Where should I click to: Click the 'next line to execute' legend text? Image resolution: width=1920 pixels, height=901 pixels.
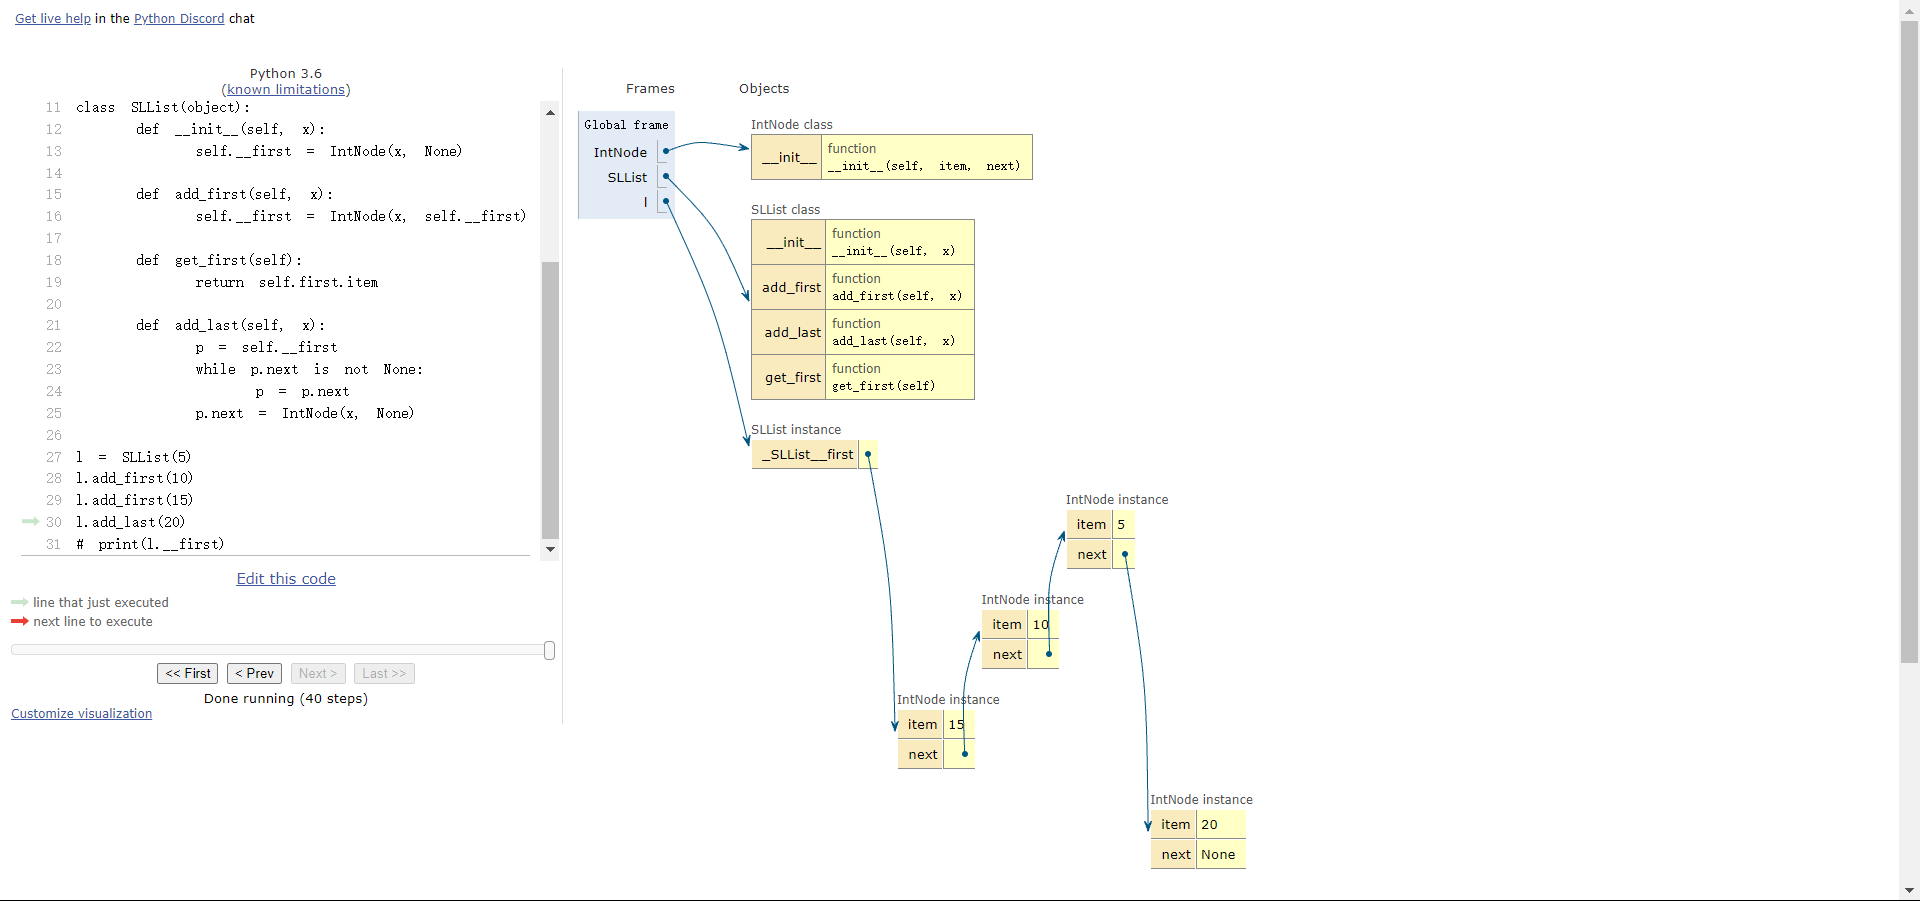pos(93,622)
